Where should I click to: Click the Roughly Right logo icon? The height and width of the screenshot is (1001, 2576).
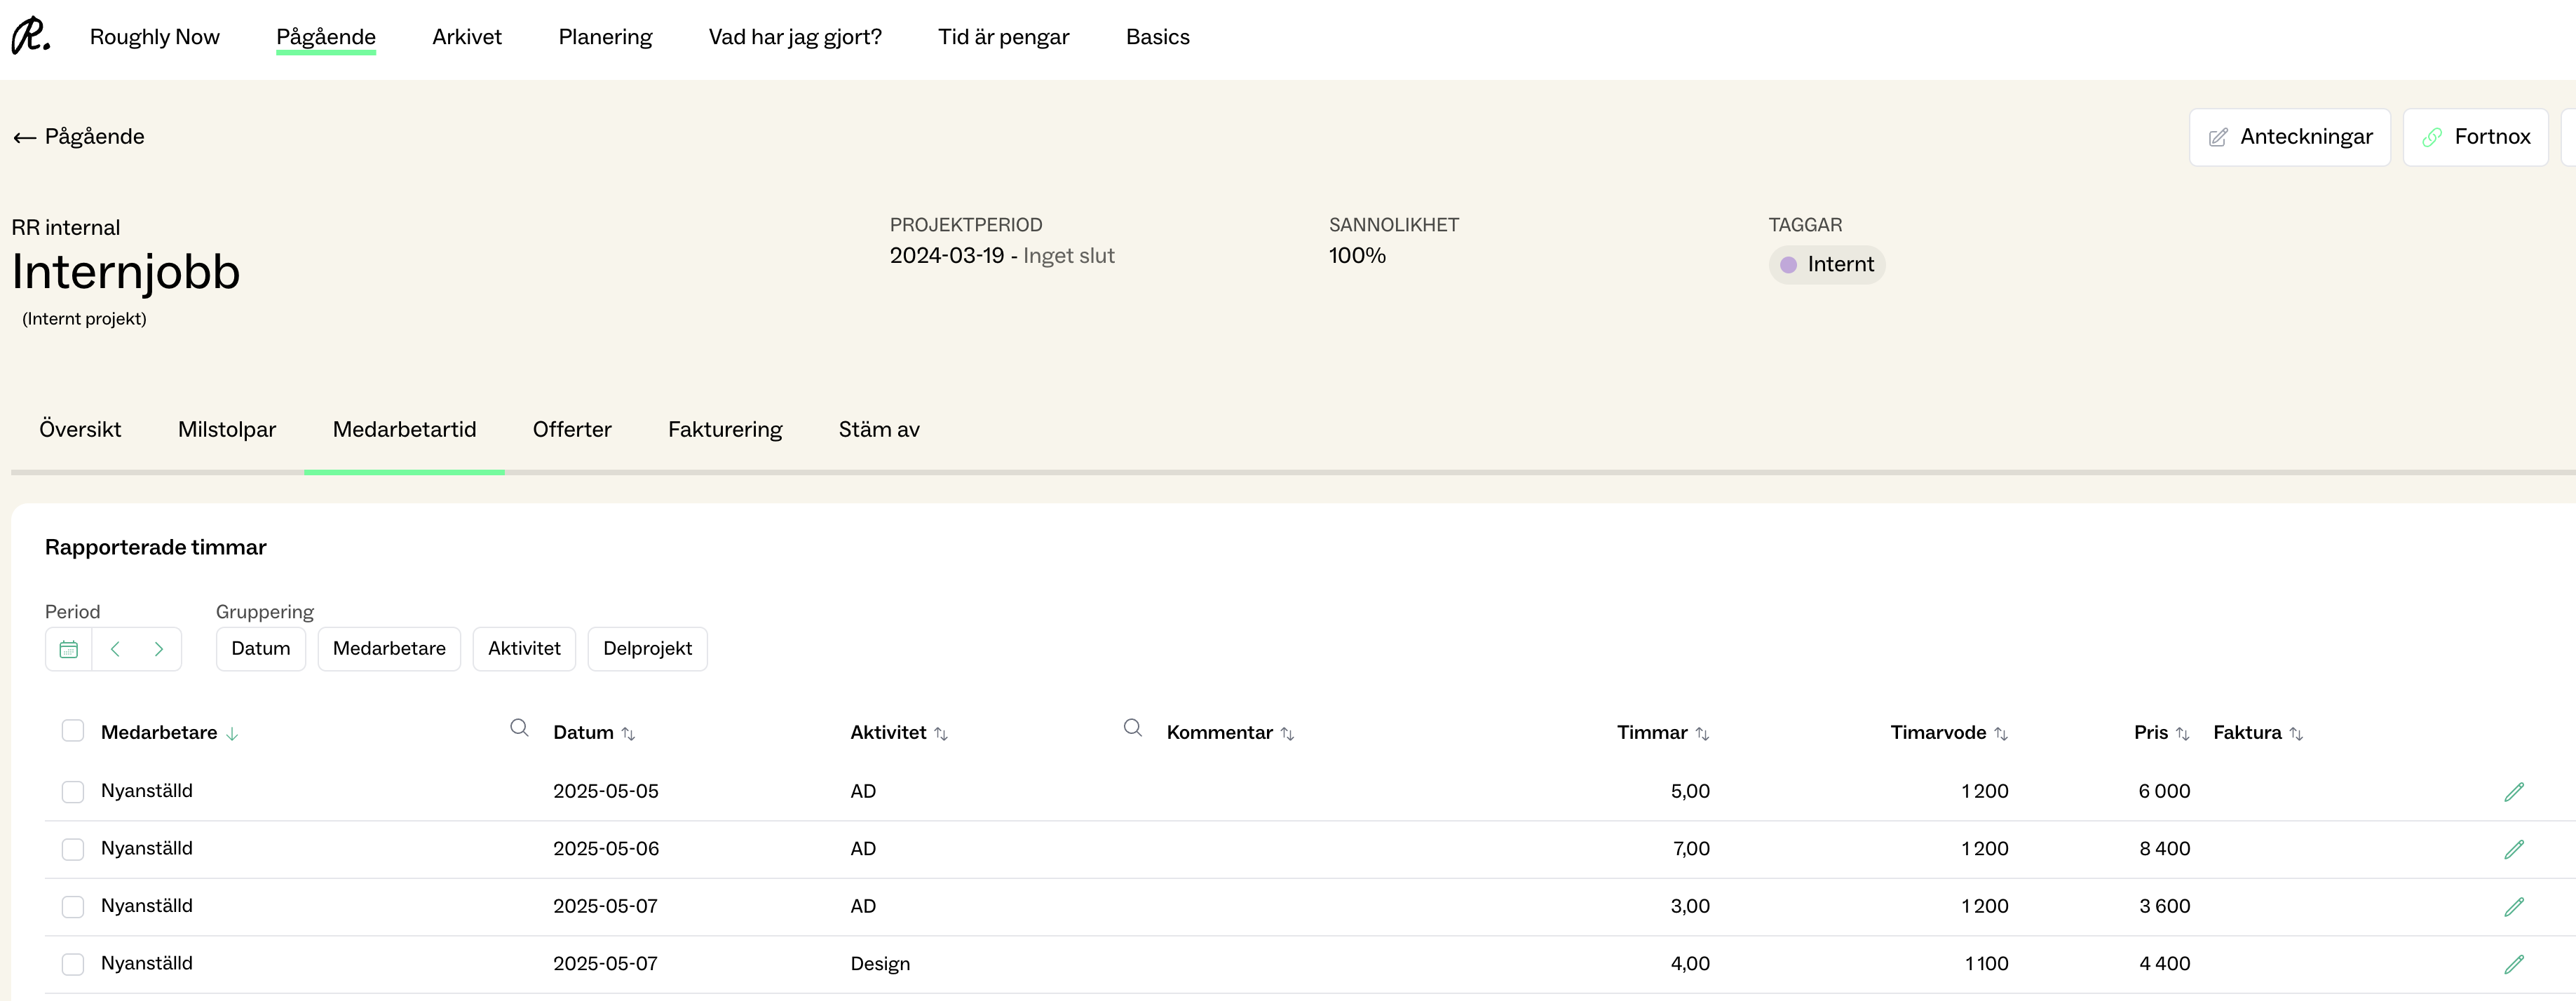[x=30, y=36]
